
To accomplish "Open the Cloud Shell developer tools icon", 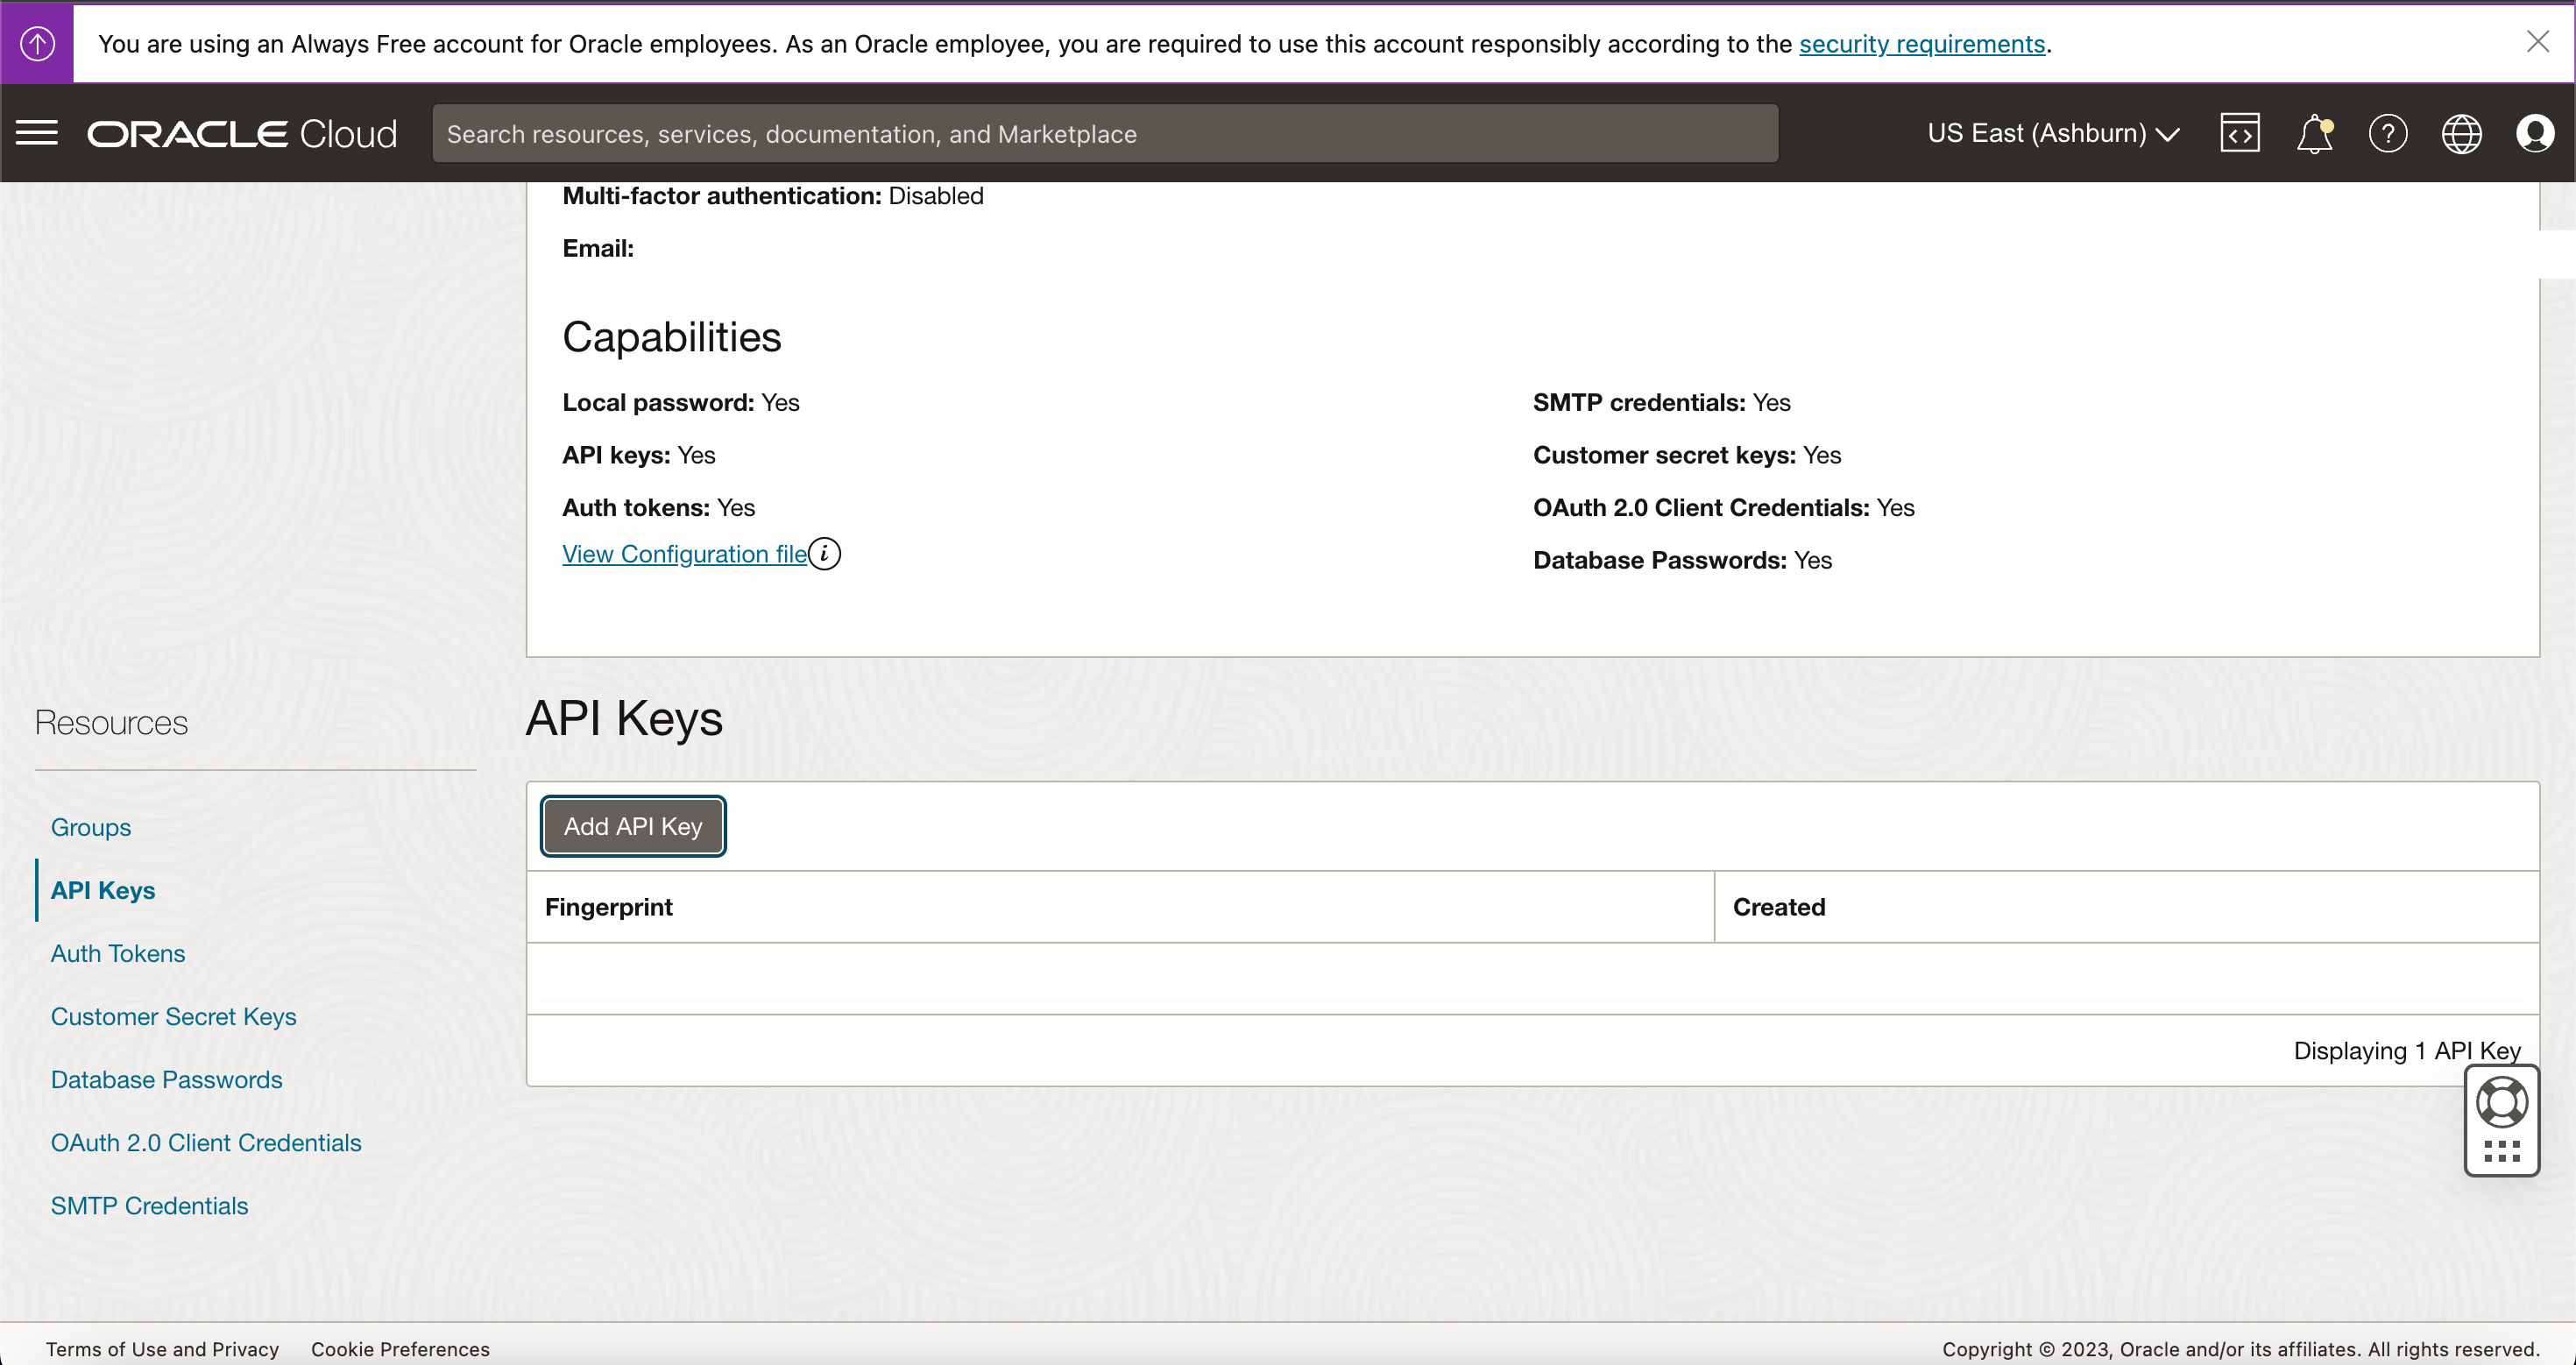I will coord(2240,133).
